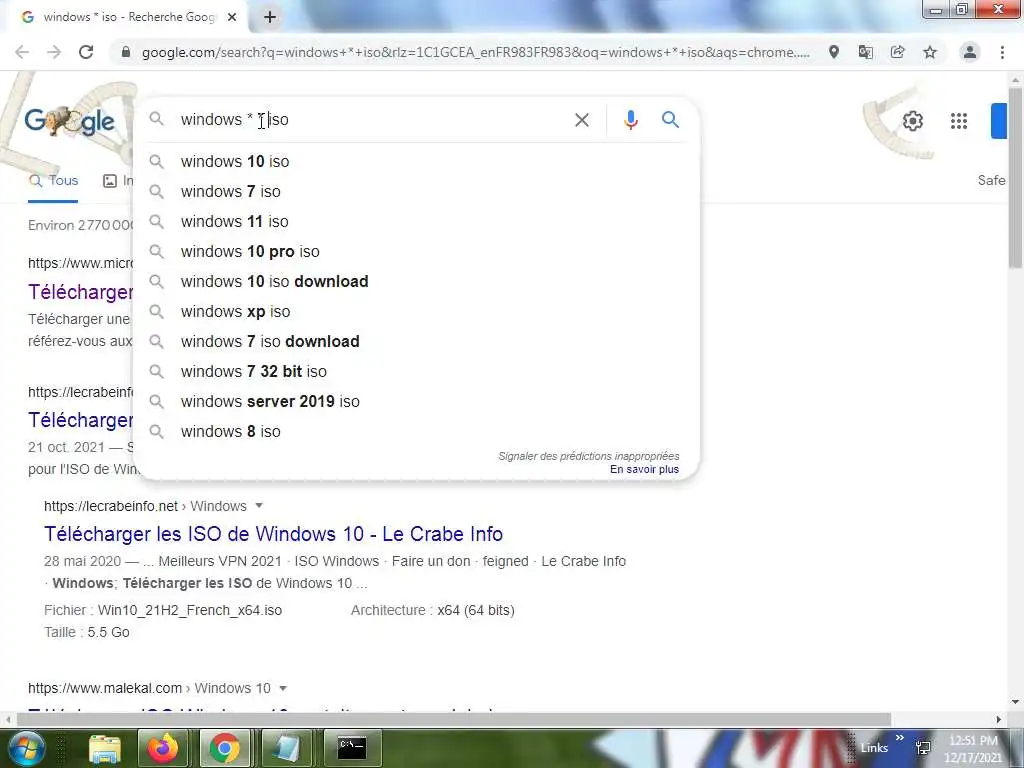Click the translate page icon
Screen dimensions: 1024x768
point(866,52)
